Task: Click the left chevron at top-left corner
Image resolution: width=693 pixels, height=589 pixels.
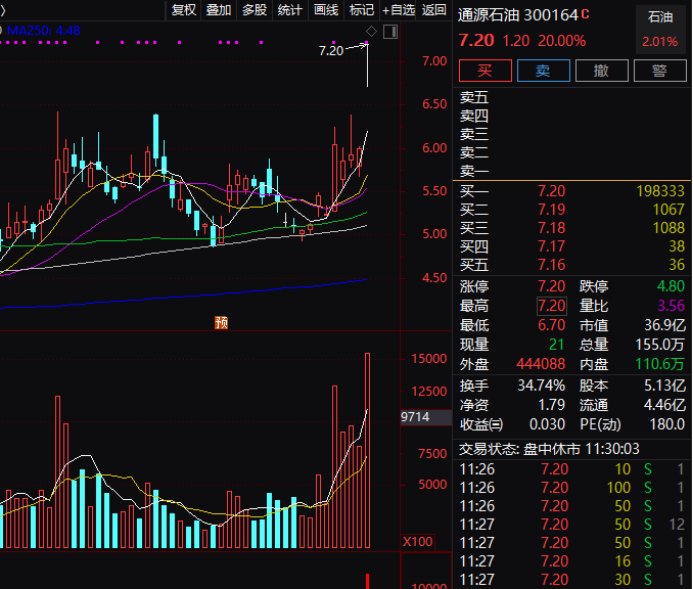Action: (4, 11)
